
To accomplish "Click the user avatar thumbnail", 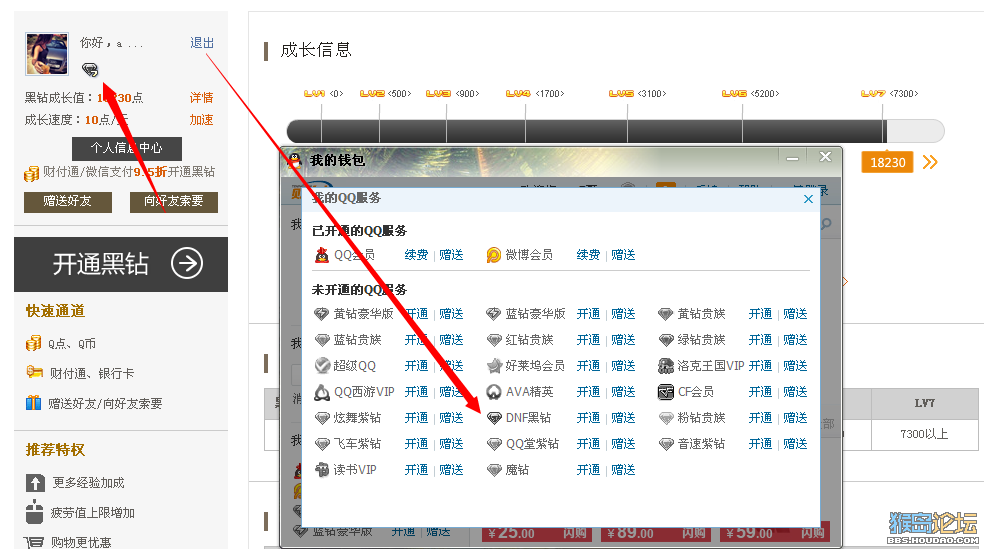I will [47, 54].
